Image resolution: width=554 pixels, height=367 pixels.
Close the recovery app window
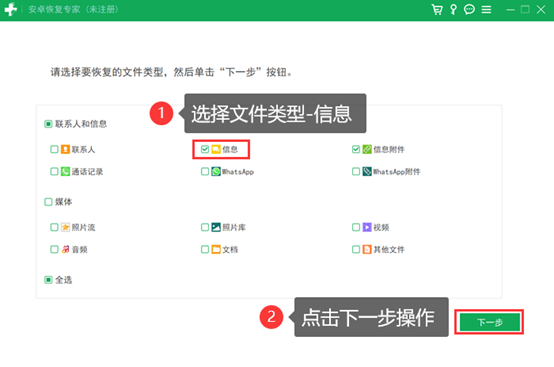541,10
